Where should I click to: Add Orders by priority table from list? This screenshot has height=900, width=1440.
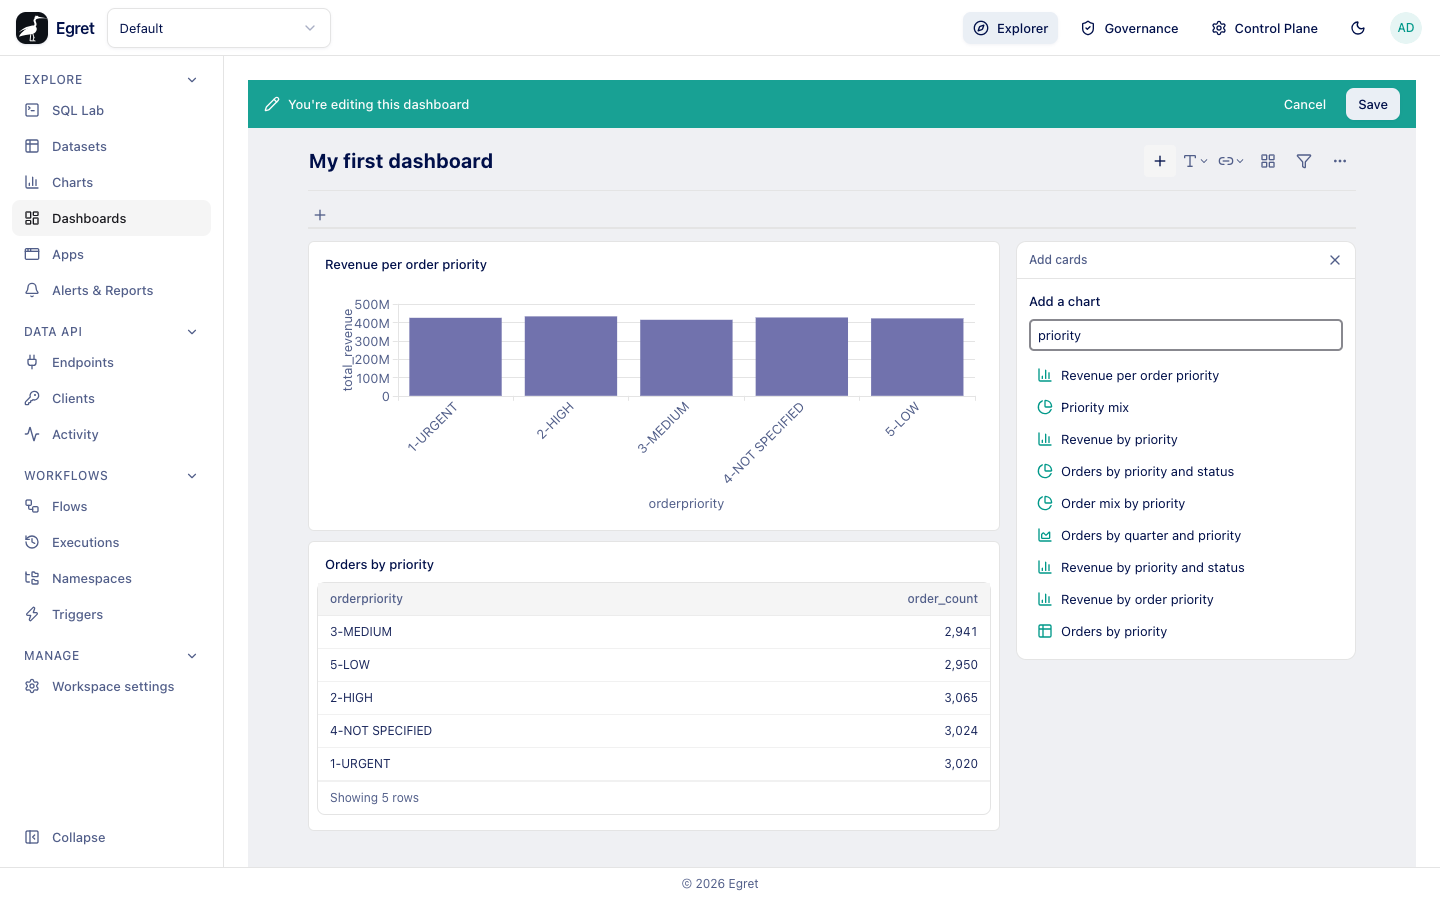[1186, 631]
